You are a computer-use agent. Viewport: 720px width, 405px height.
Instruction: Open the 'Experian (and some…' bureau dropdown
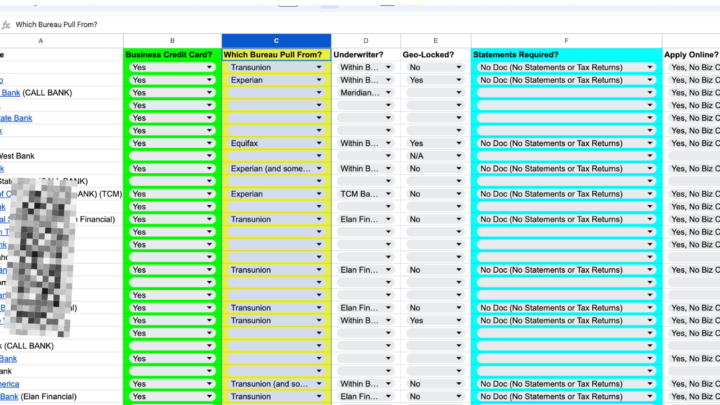(x=276, y=169)
